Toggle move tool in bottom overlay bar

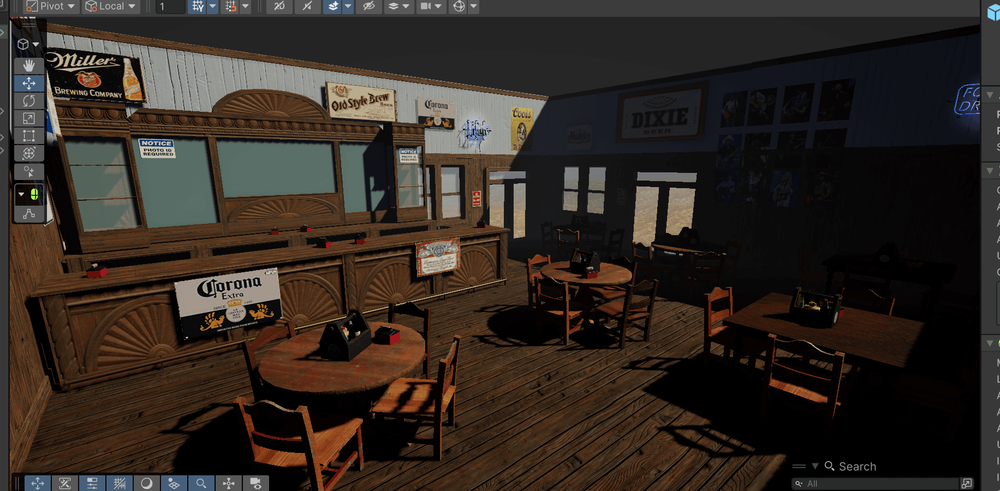pos(38,483)
